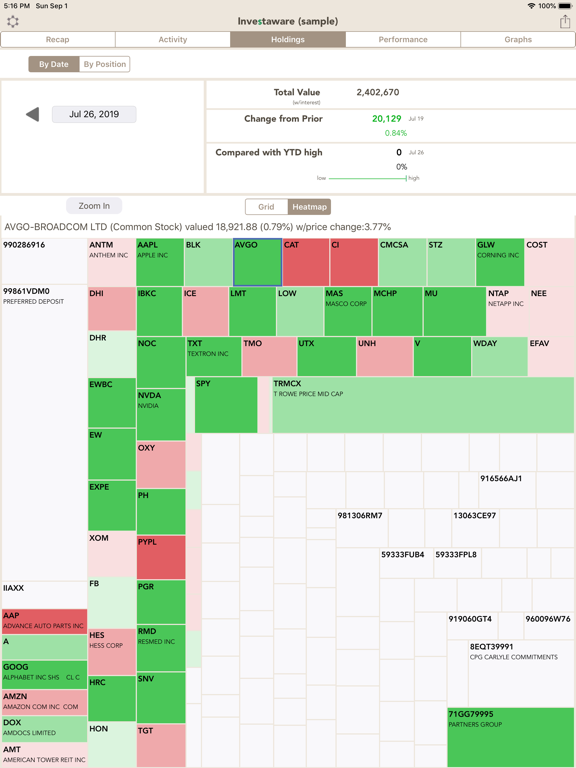Tap the SPY tile
Viewport: 576px width, 768px height.
(x=226, y=405)
